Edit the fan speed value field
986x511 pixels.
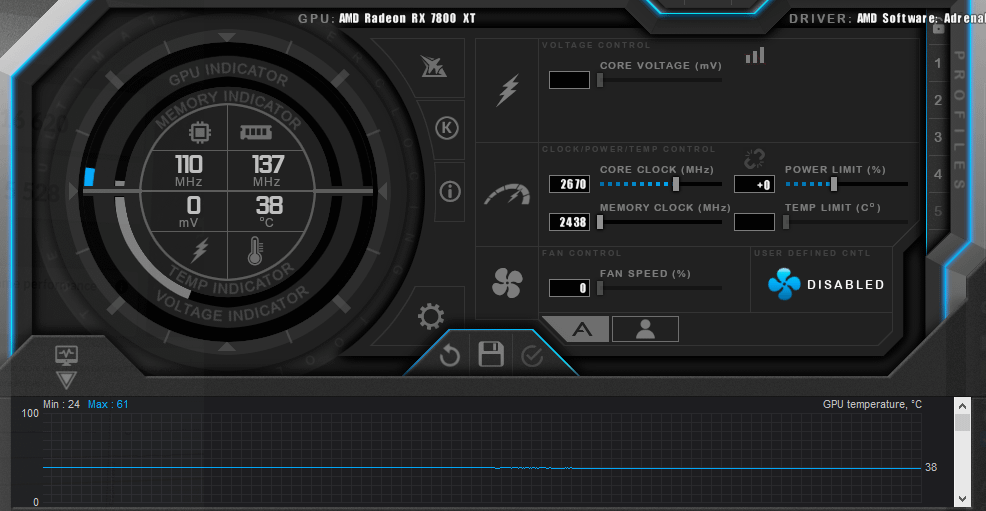(x=569, y=288)
